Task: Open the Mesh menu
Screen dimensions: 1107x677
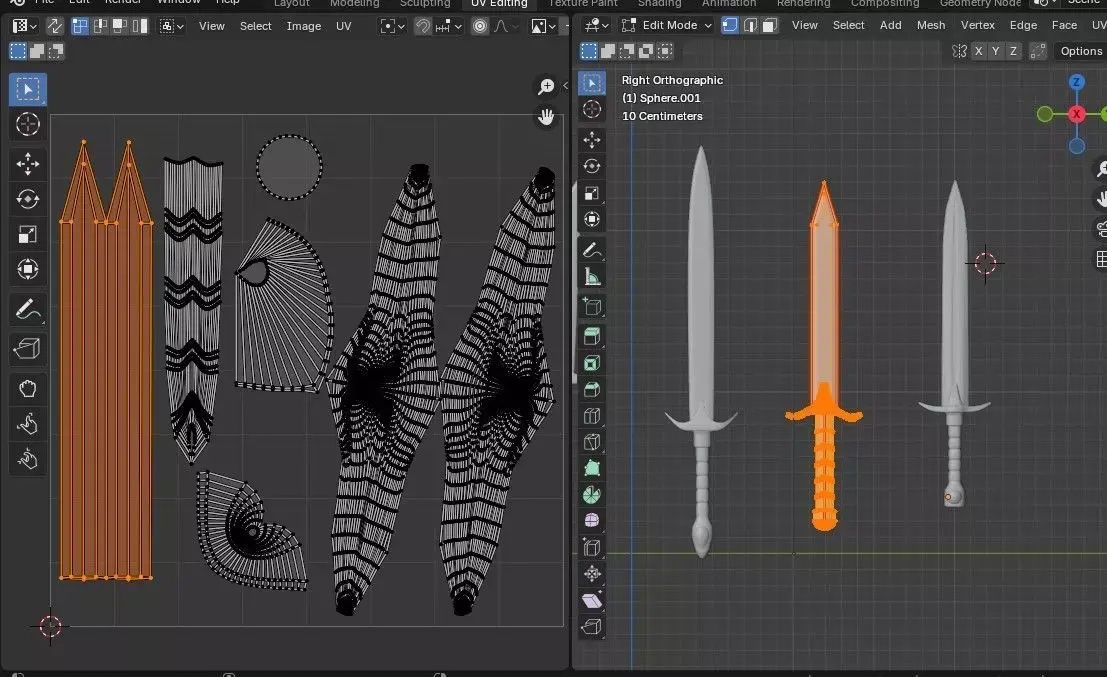Action: (931, 25)
